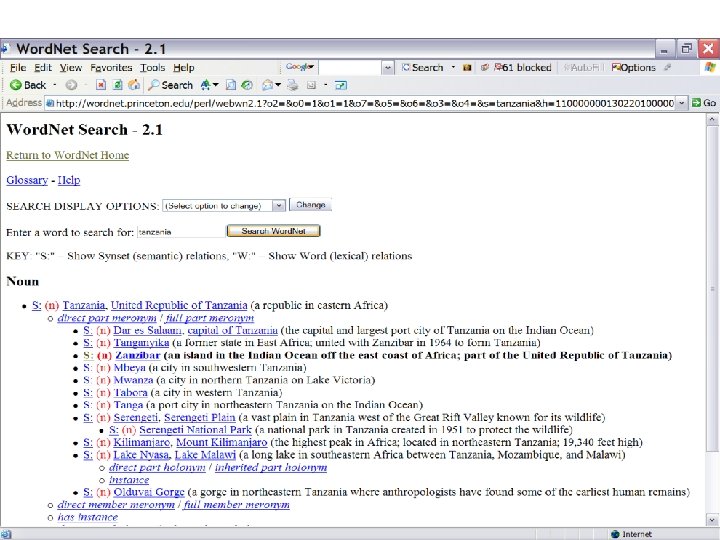720x540 pixels.
Task: Click the Mail envelope toolbar icon
Action: pos(267,85)
